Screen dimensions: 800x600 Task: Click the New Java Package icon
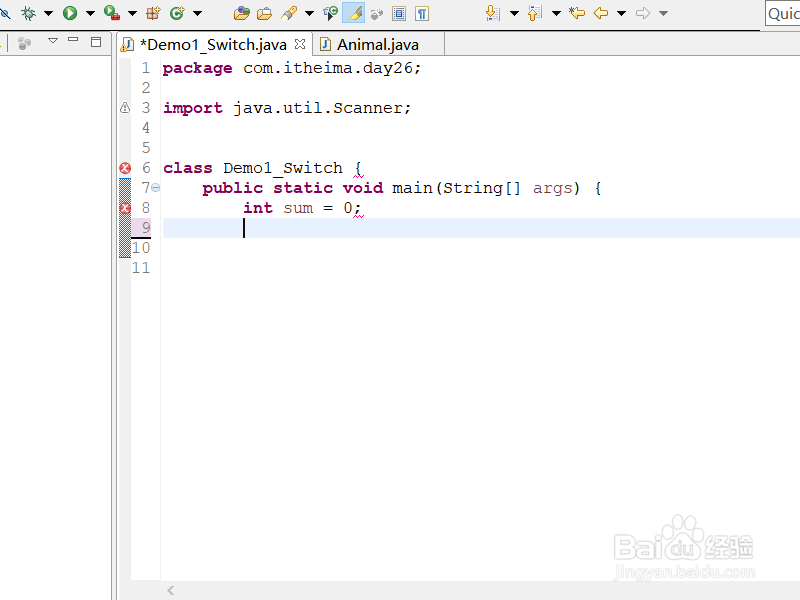pos(153,13)
